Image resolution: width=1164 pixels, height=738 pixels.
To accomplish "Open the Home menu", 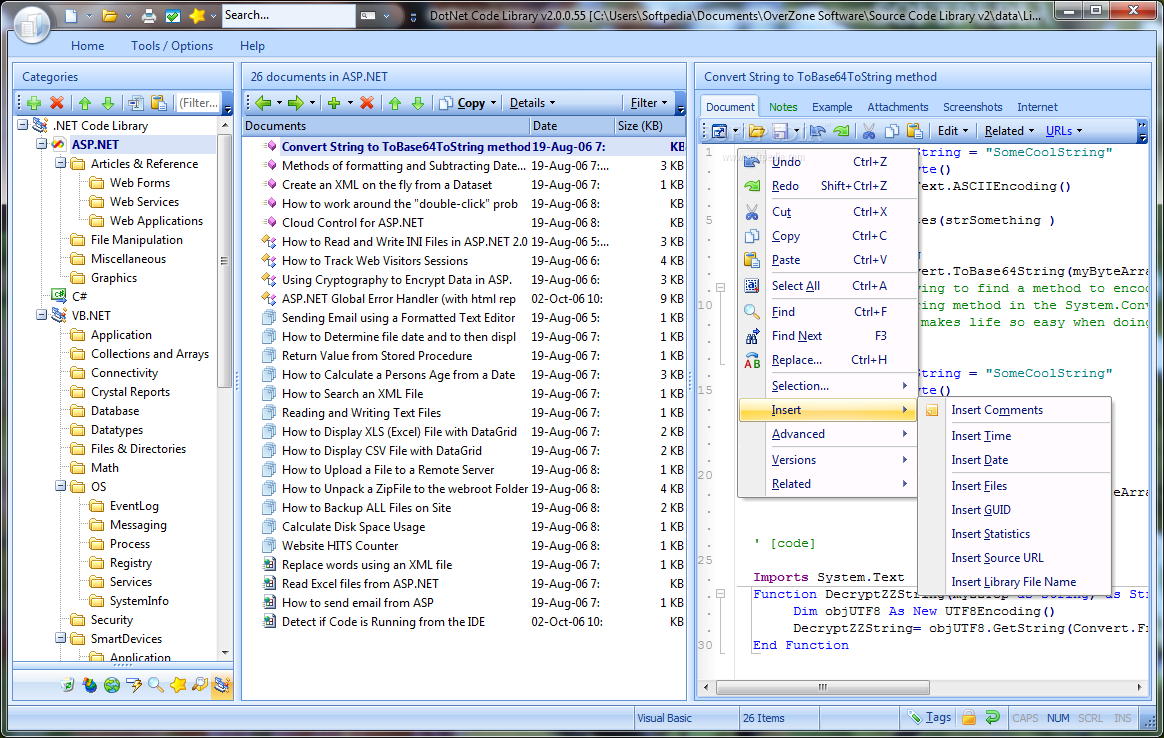I will coord(88,46).
